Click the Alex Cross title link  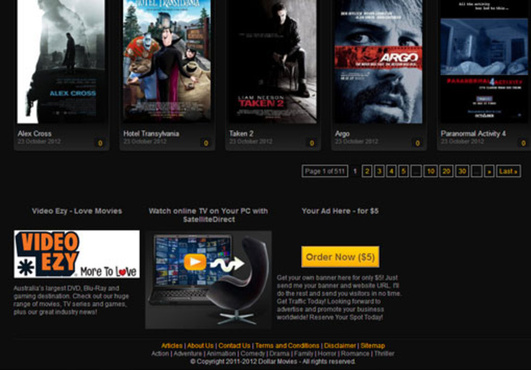pyautogui.click(x=35, y=133)
